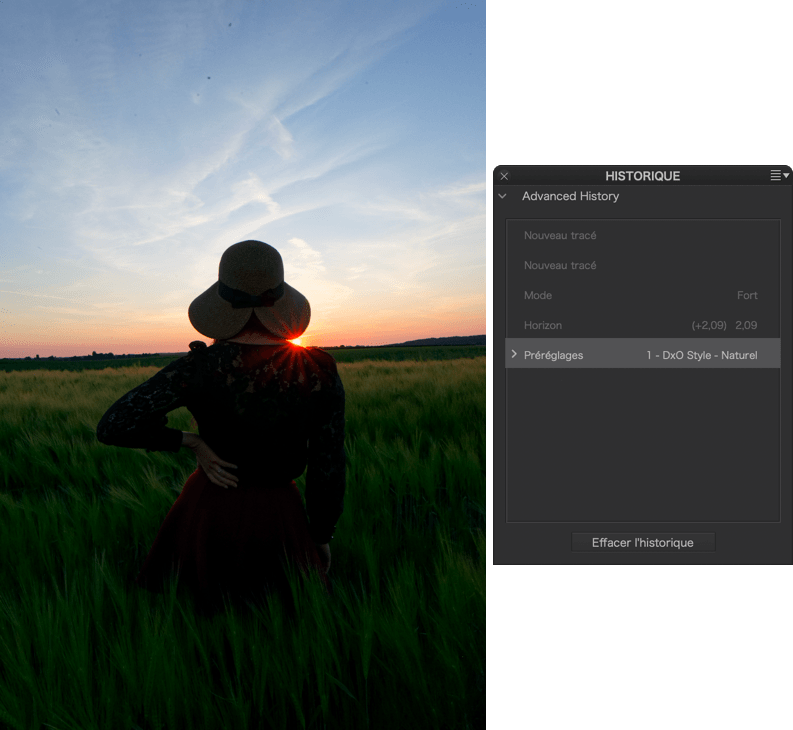Collapse the Advanced History section chevron
Viewport: 793px width, 730px height.
(x=504, y=196)
